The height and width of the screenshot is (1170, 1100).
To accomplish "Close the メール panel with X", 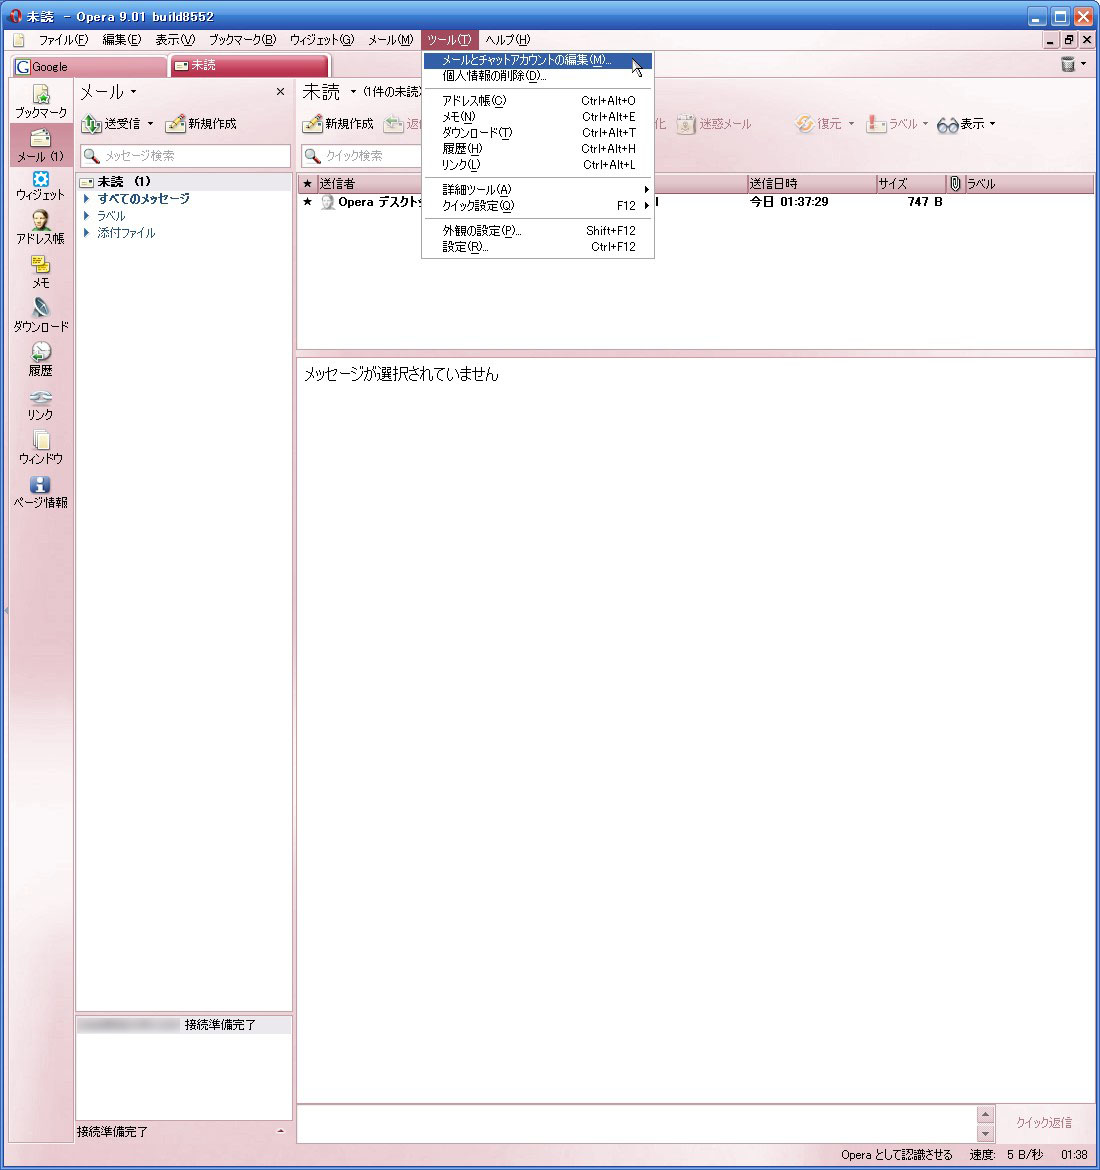I will 281,92.
